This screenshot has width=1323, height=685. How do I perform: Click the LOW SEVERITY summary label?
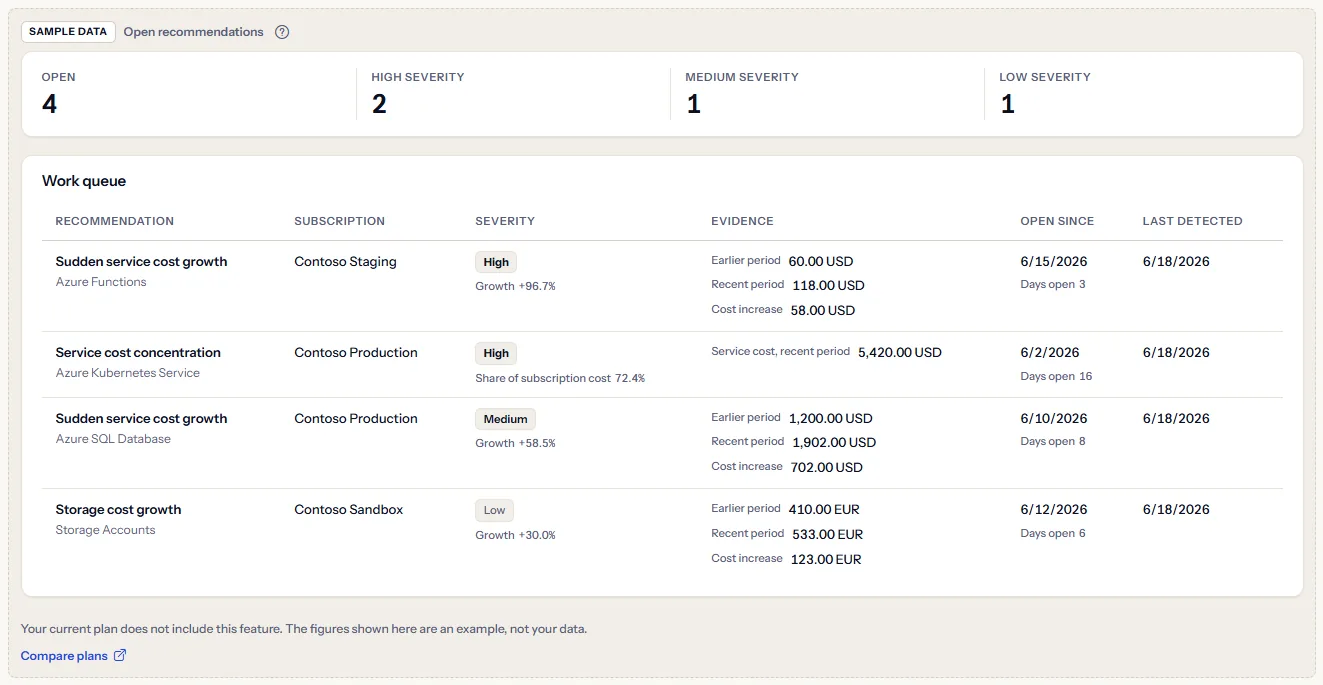1045,77
